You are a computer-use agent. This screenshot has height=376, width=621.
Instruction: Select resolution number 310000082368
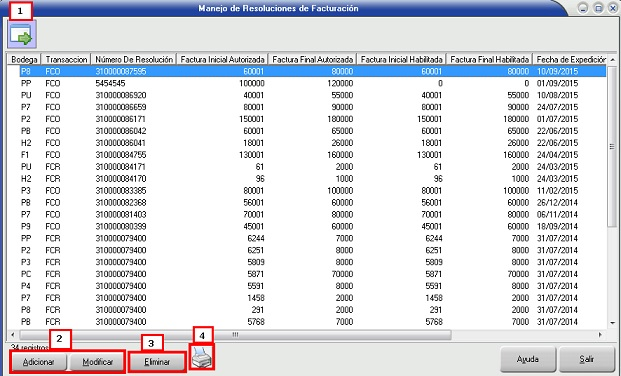[x=121, y=202]
